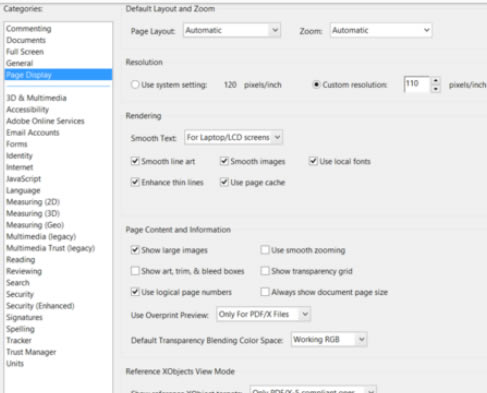Screen dimensions: 487x393
Task: Select the Forms category
Action: 17,144
